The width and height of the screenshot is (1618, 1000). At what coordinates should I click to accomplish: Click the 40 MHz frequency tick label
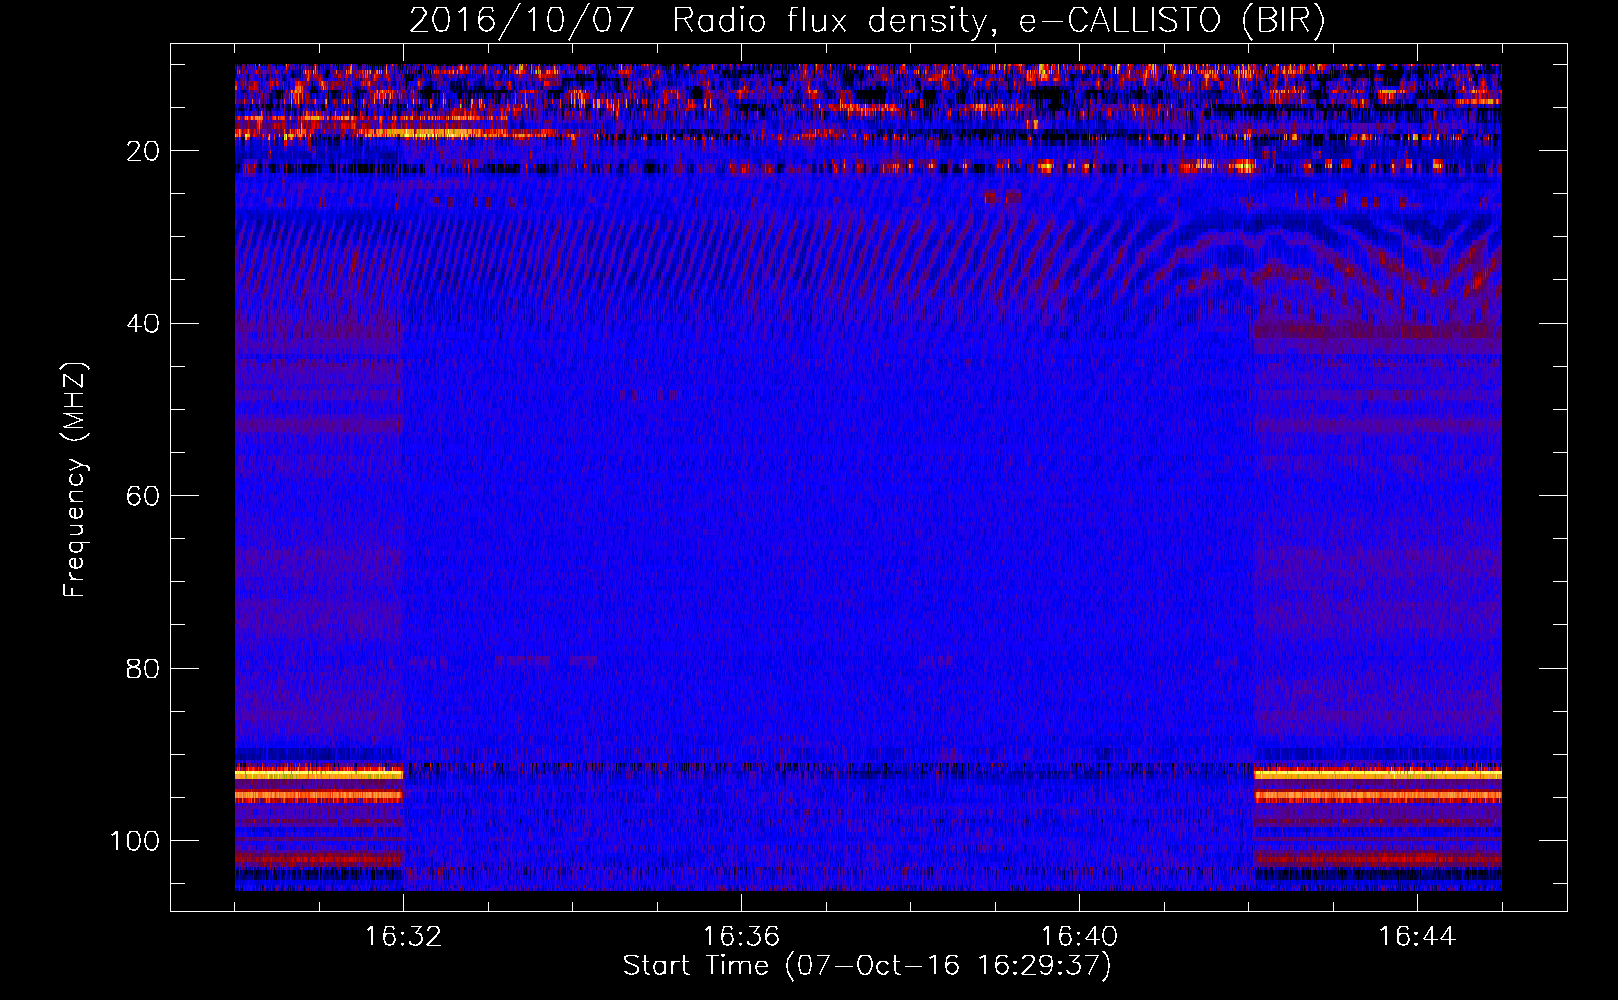point(143,323)
